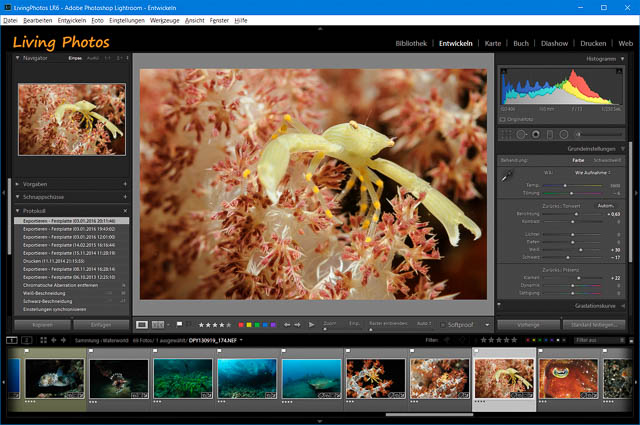Select the crop overlay grid tool
Image resolution: width=640 pixels, height=425 pixels.
[x=506, y=134]
